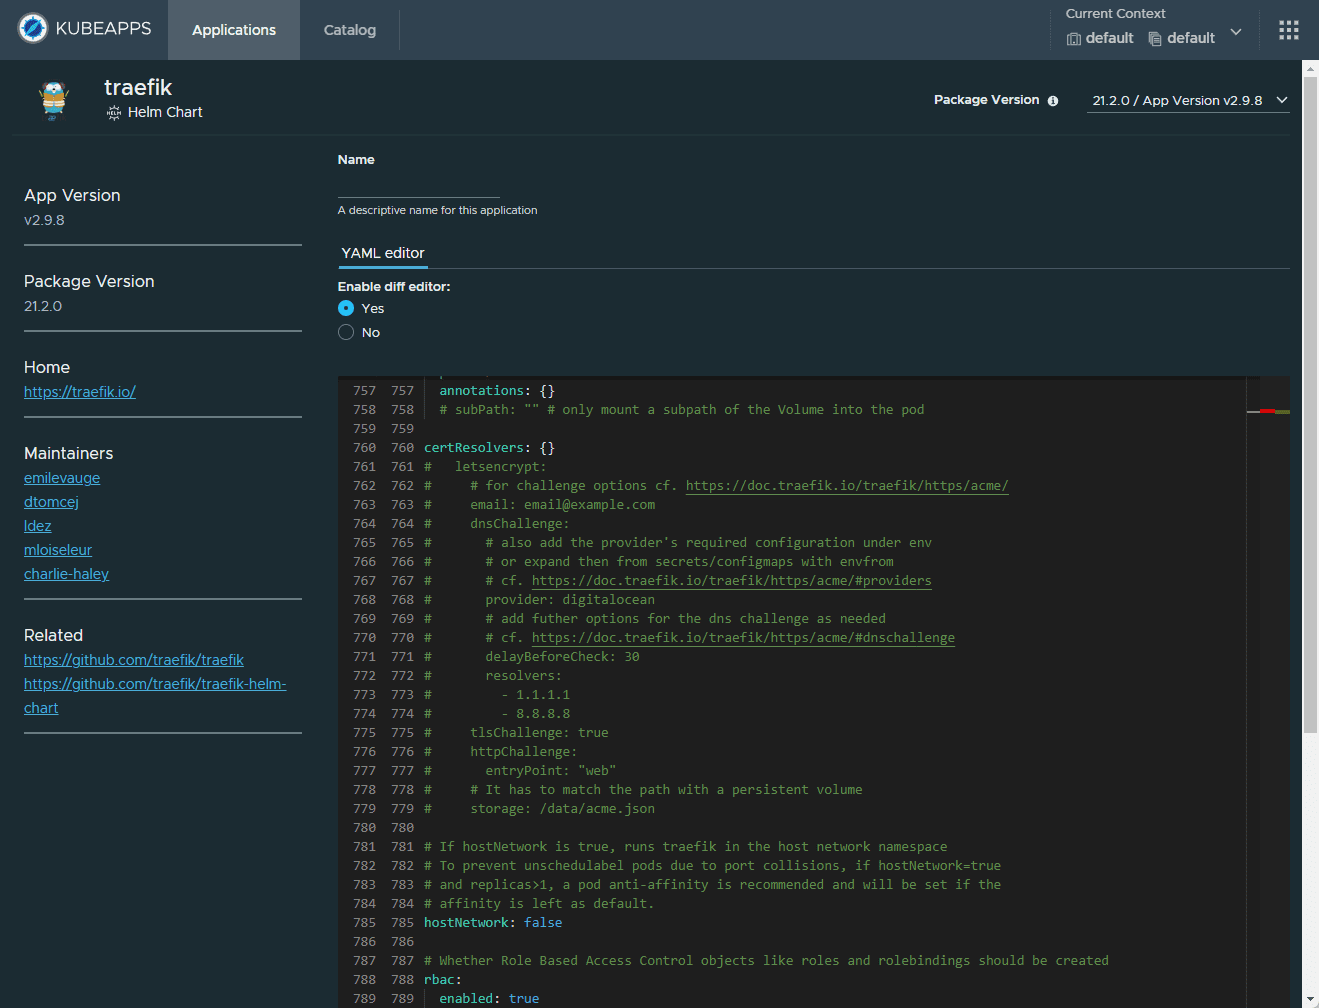Expand the Current Context chevron
This screenshot has width=1319, height=1008.
coord(1236,32)
